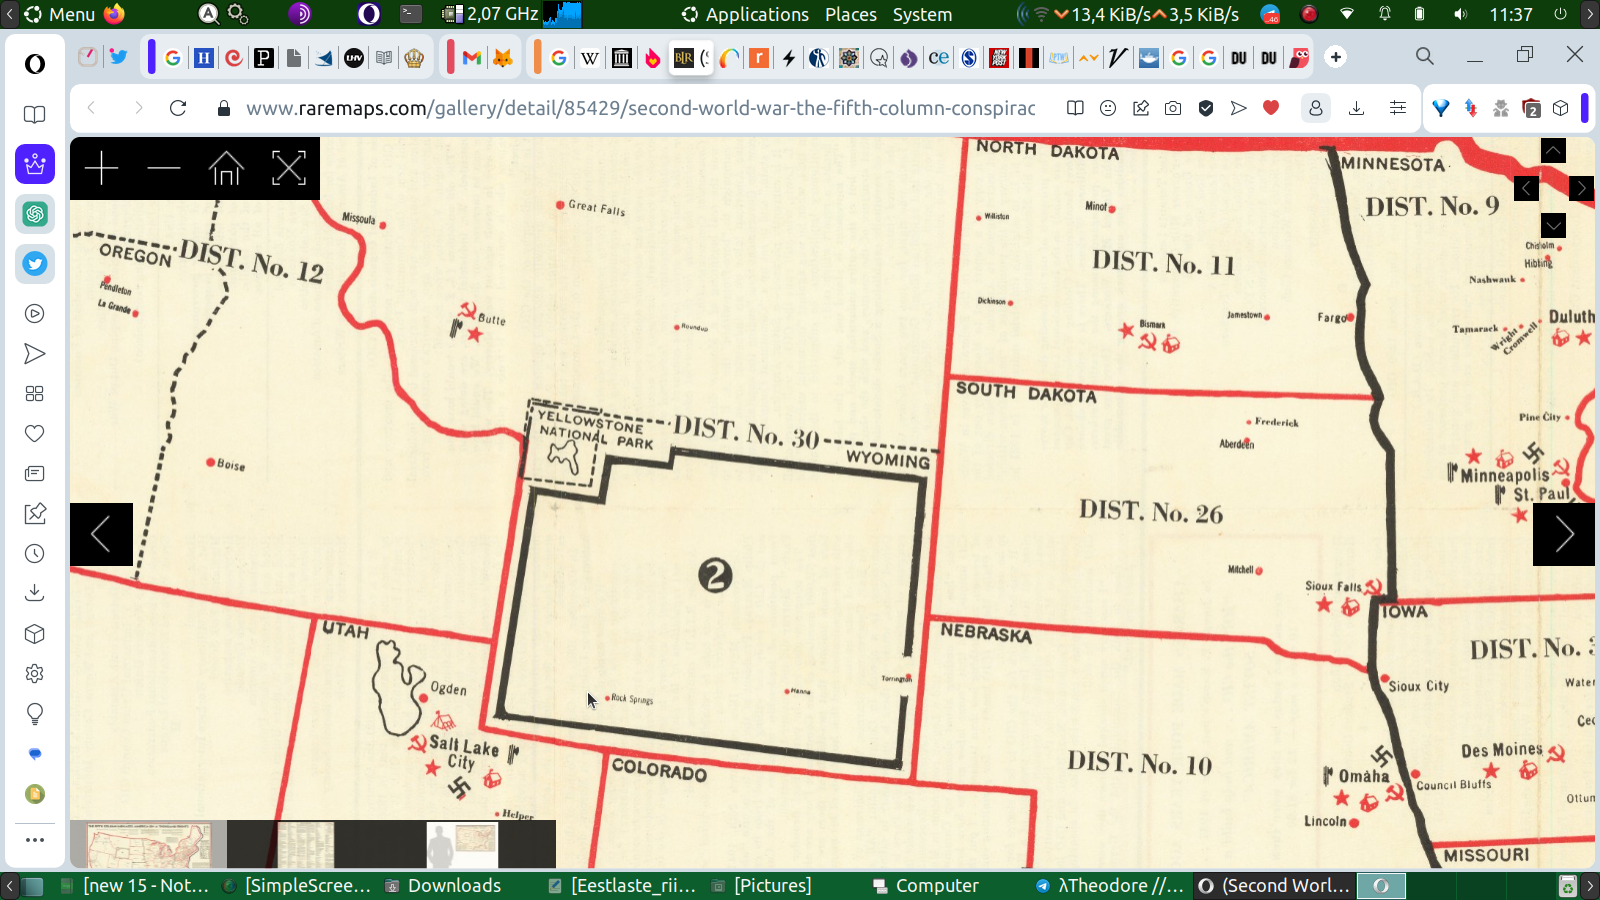
Task: Switch to the new 15 - Notepad taskbar window
Action: (136, 886)
